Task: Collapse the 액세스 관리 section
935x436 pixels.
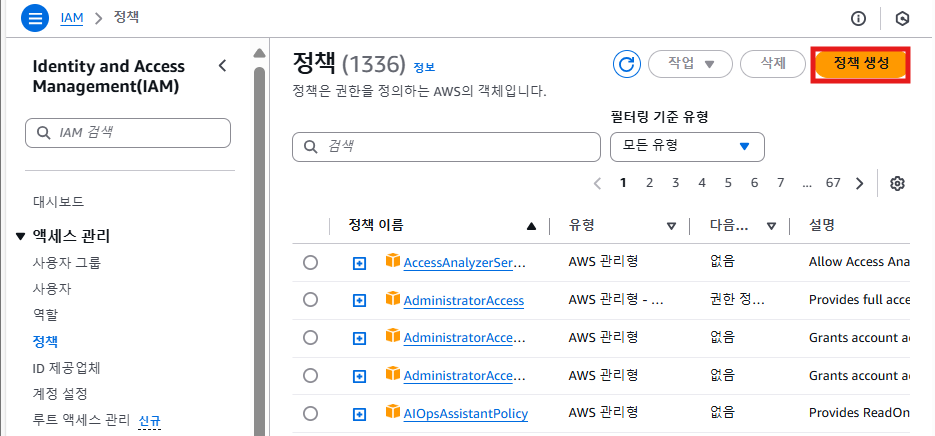Action: pos(21,237)
